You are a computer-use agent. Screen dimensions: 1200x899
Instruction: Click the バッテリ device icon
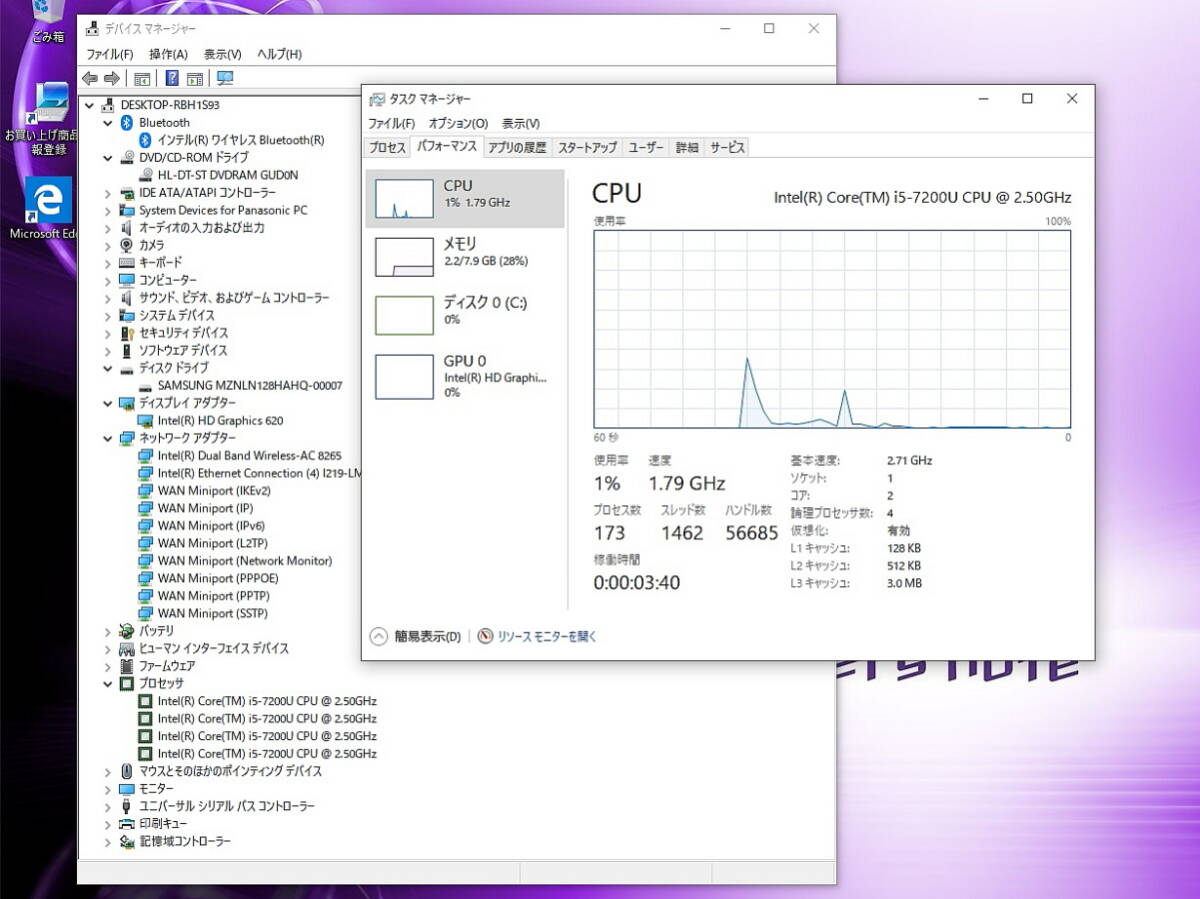pos(127,631)
